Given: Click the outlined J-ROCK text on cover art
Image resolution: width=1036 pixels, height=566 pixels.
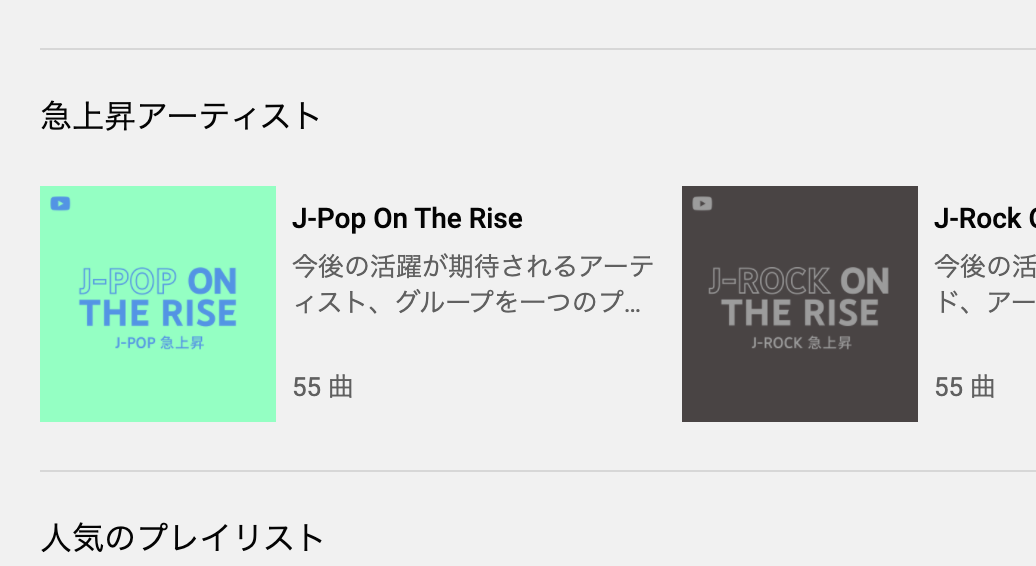Looking at the screenshot, I should click(x=769, y=281).
